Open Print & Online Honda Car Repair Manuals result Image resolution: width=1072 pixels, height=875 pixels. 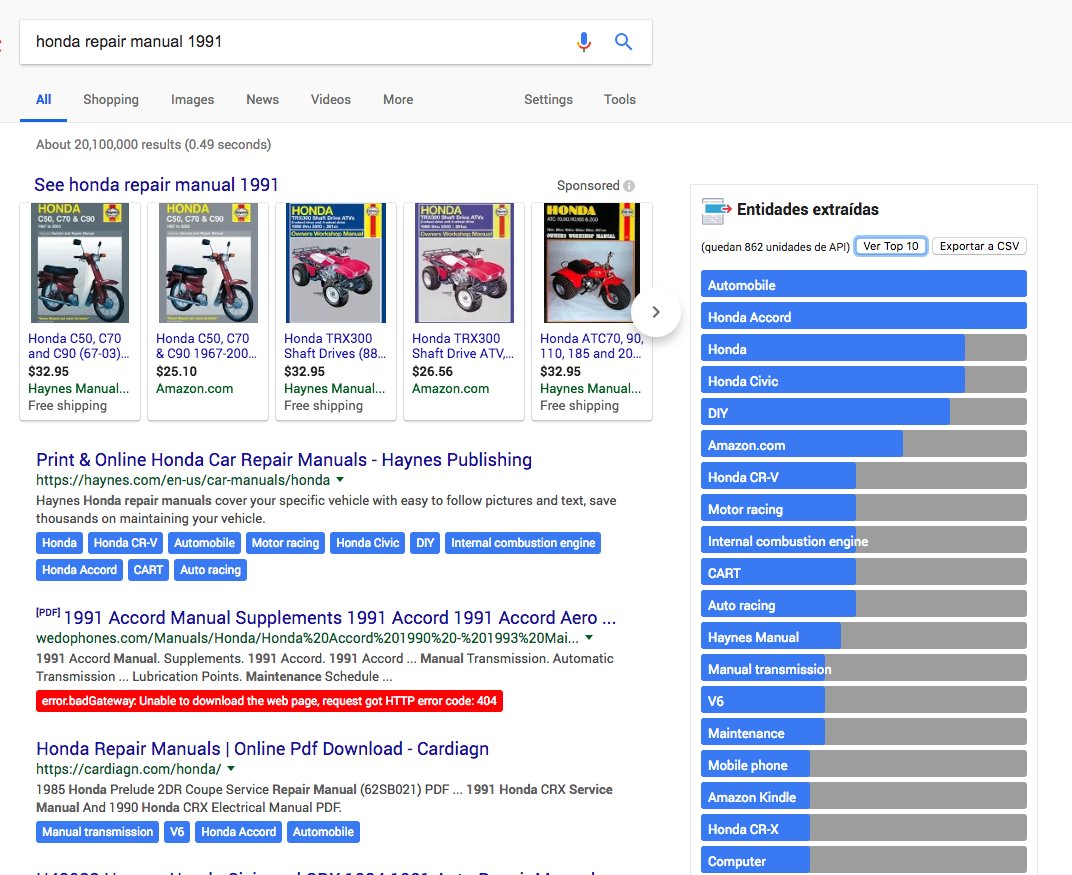pos(284,460)
